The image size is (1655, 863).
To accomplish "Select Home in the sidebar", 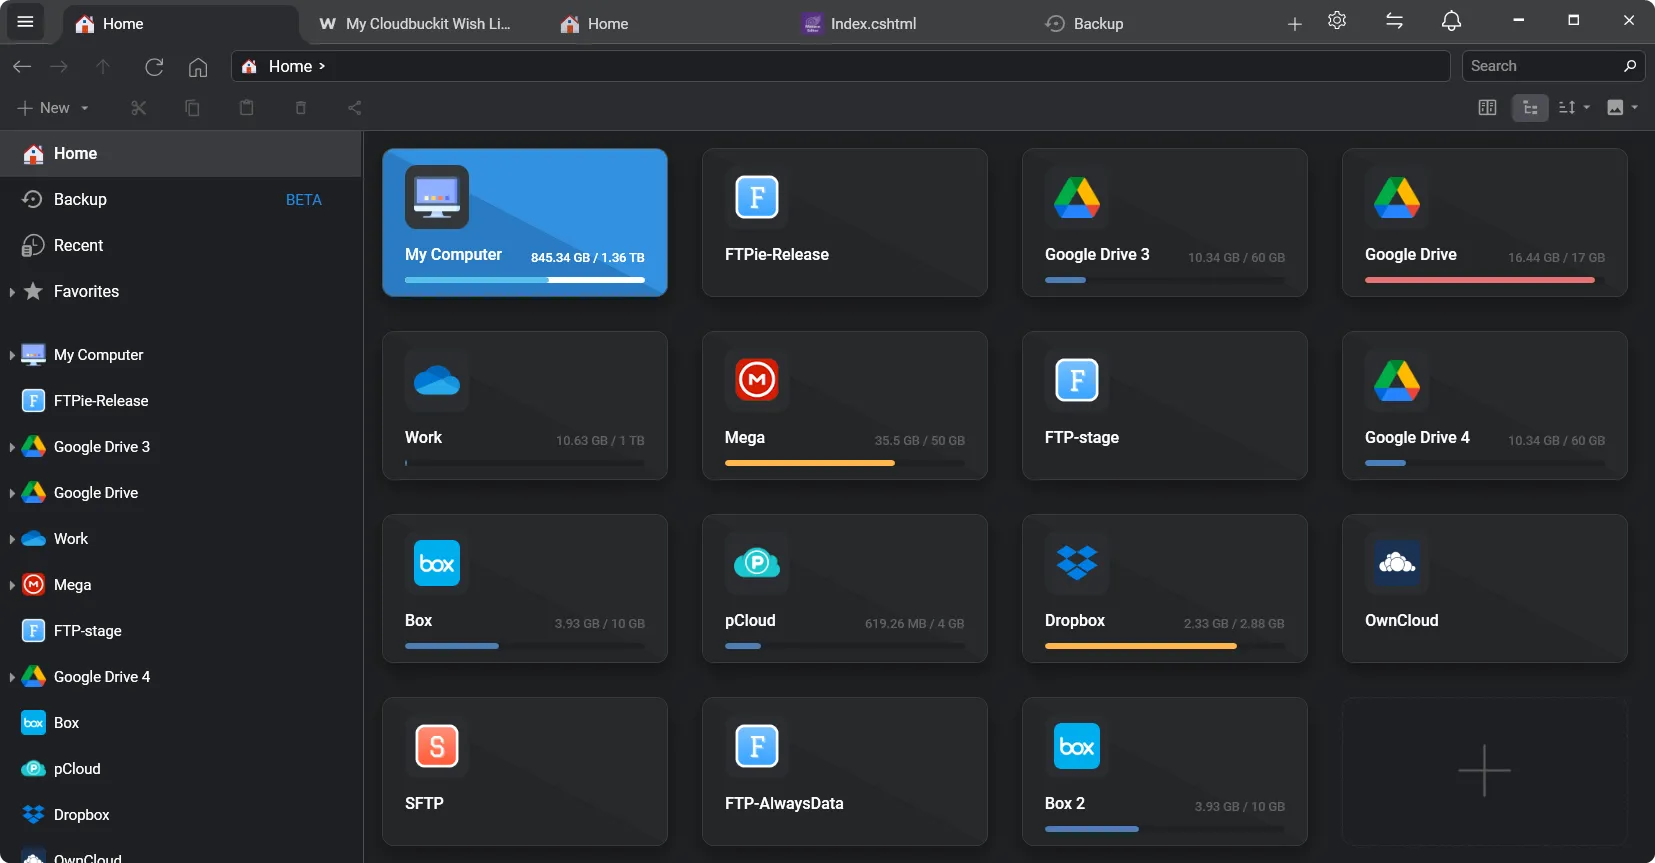I will [180, 154].
